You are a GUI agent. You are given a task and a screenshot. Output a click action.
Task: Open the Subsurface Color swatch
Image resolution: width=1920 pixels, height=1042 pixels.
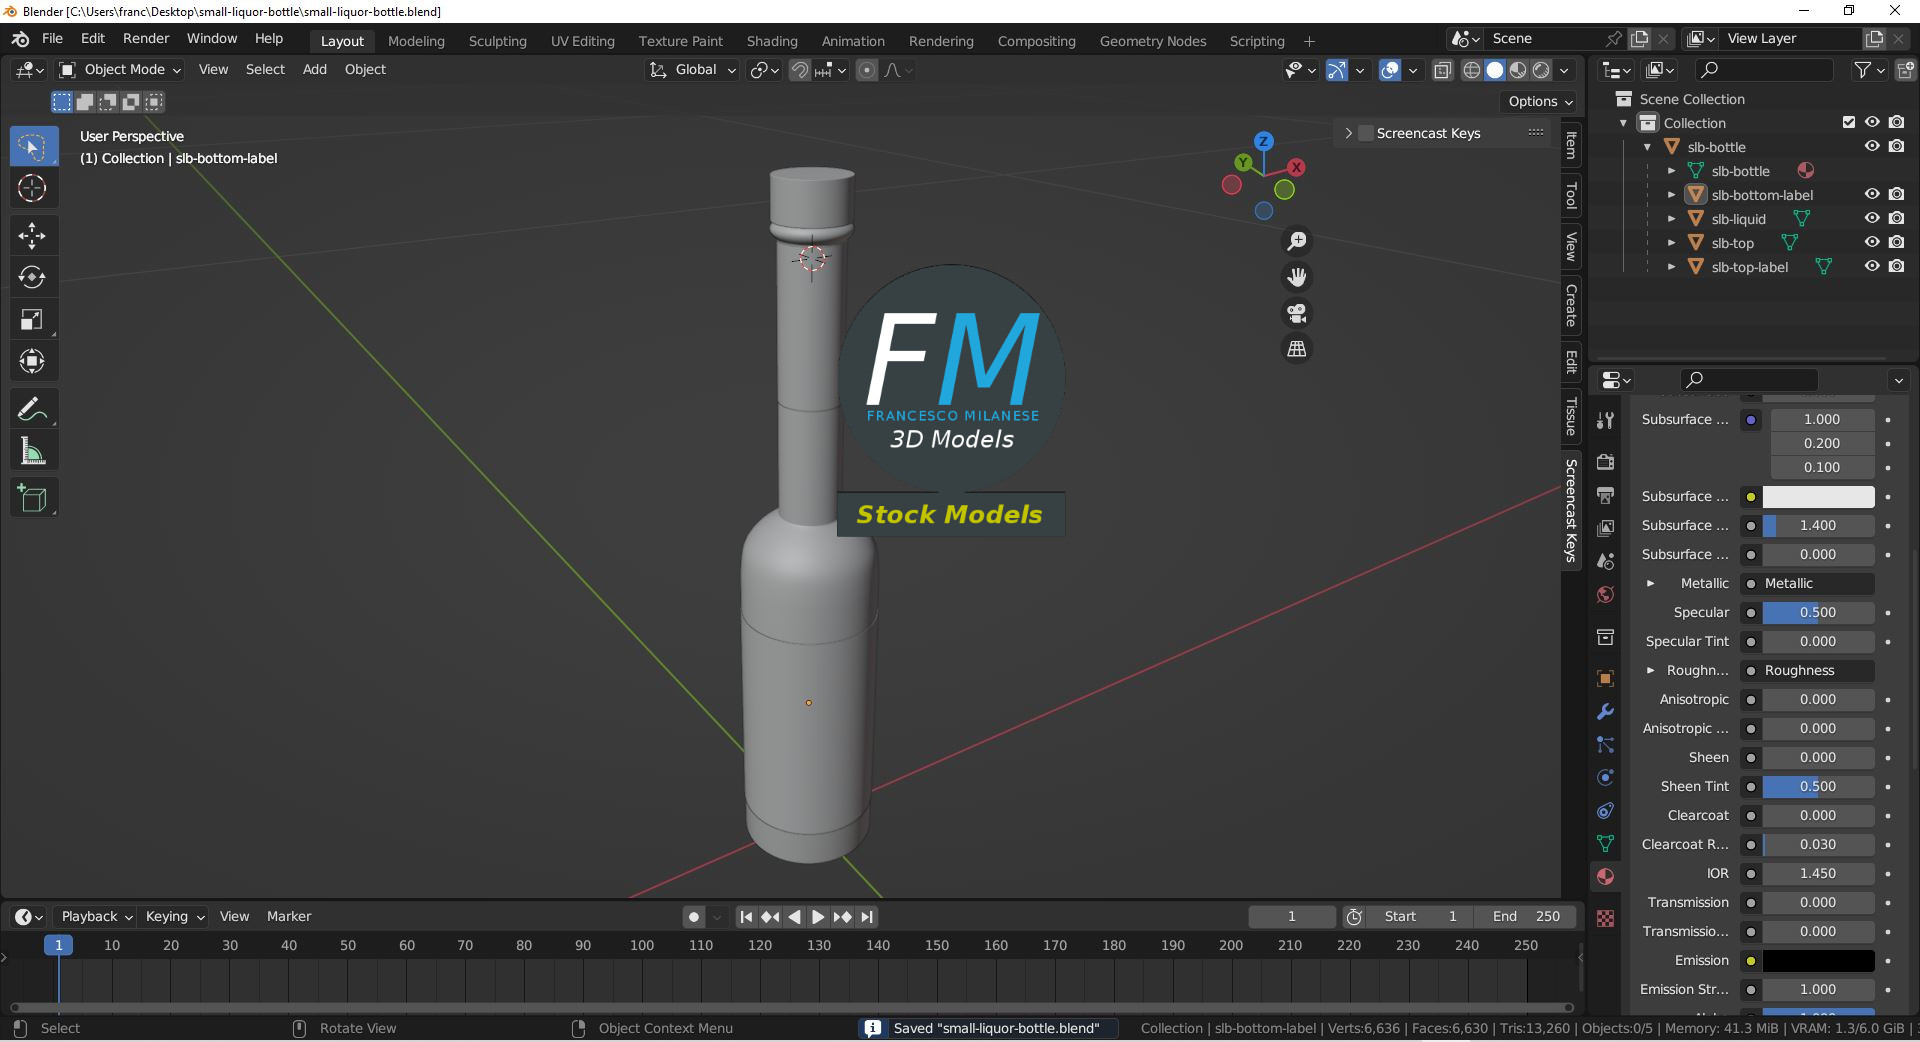1818,497
